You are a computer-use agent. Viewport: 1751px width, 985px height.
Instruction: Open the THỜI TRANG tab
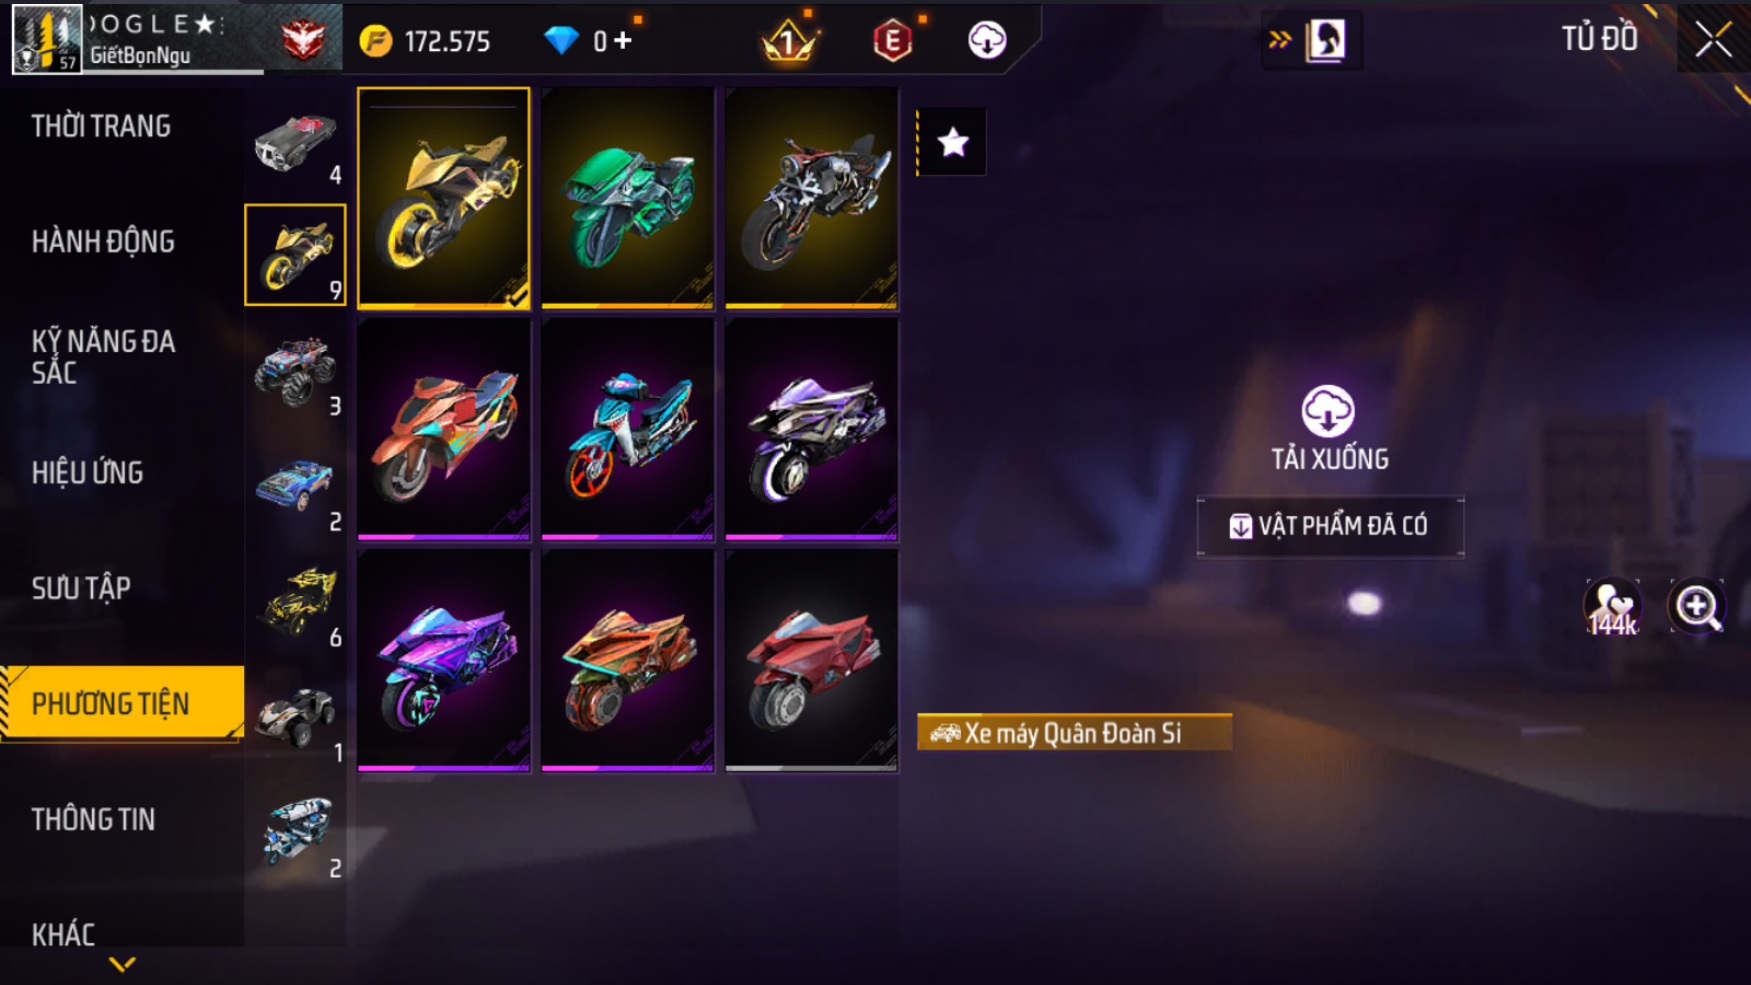pos(101,126)
